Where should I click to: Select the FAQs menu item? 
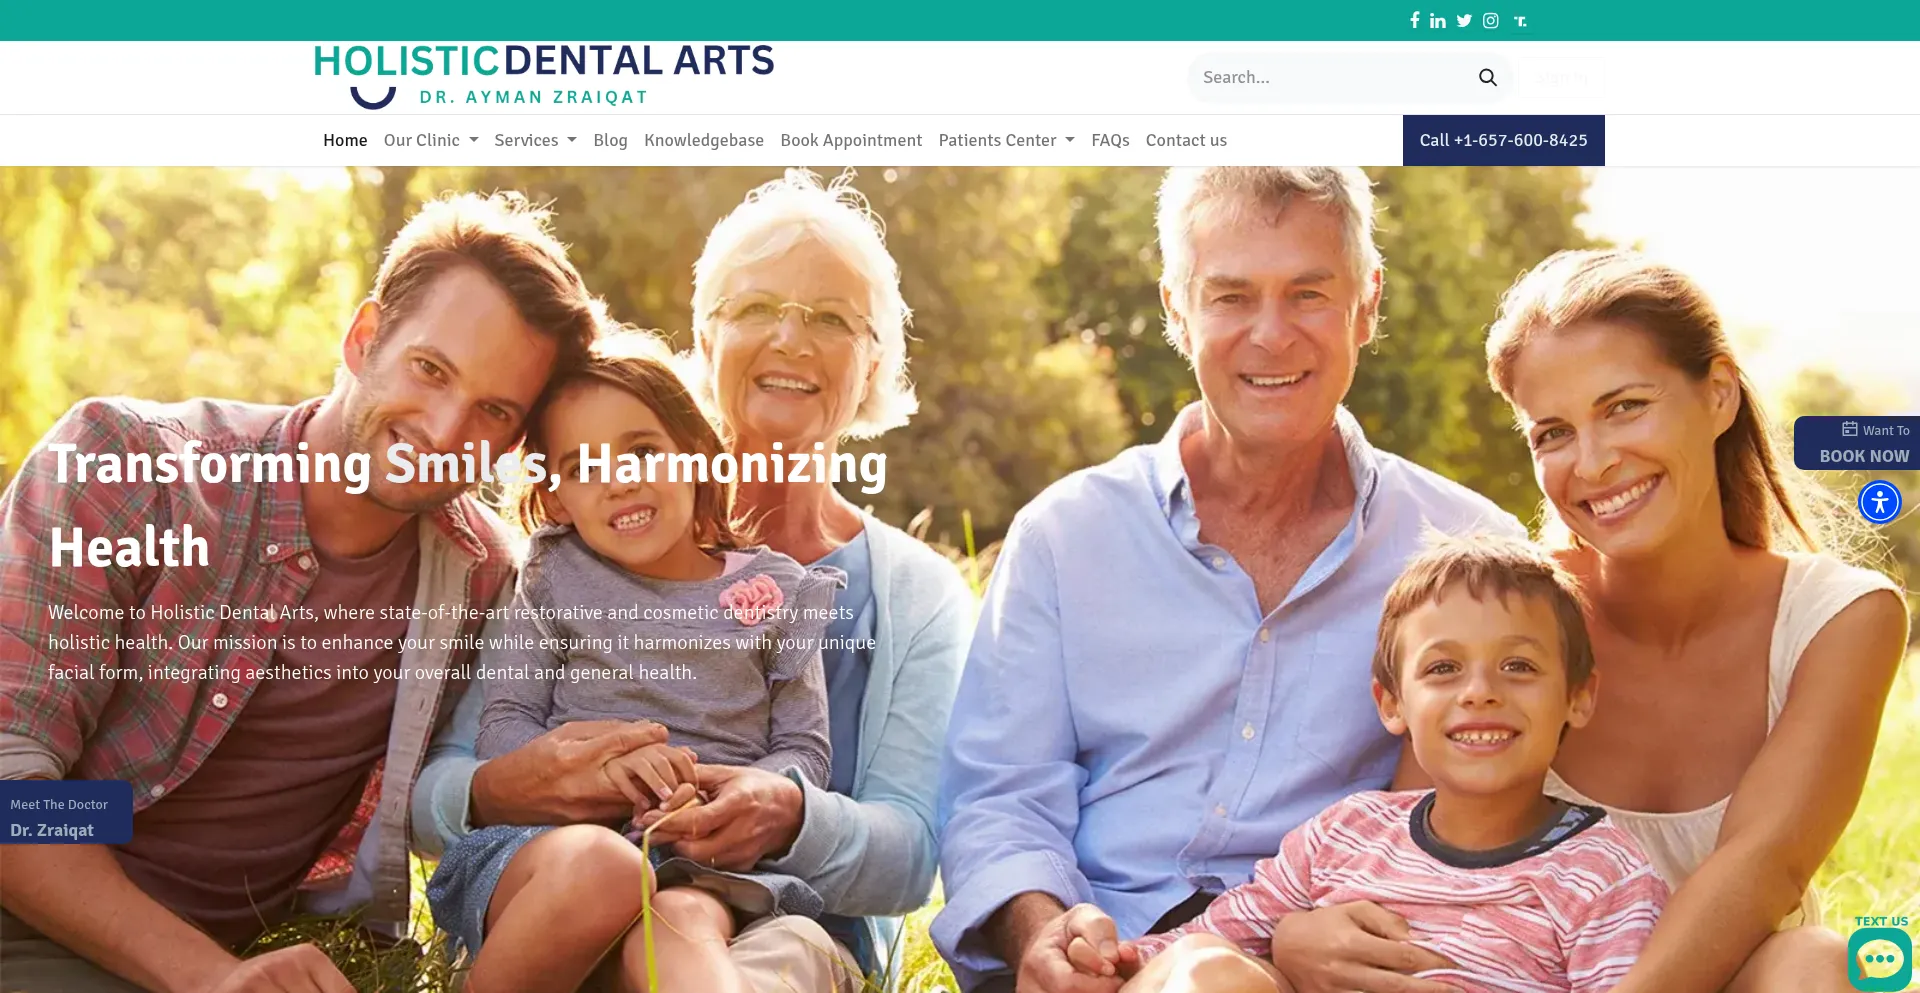click(1110, 140)
